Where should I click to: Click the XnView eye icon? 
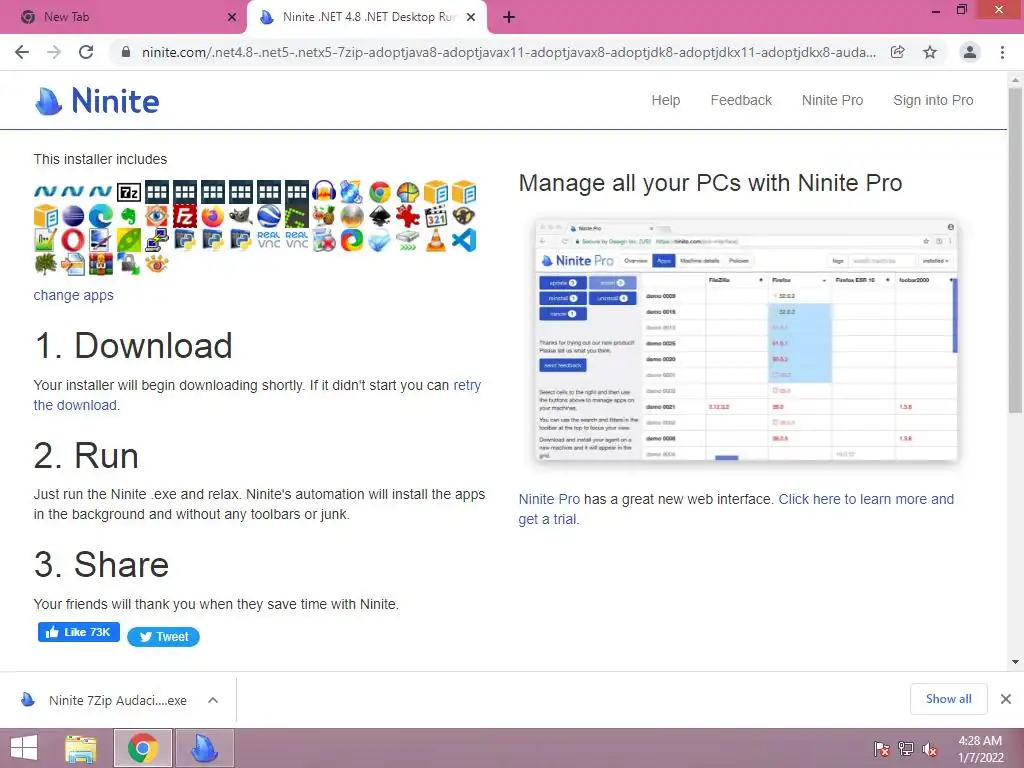click(x=157, y=264)
